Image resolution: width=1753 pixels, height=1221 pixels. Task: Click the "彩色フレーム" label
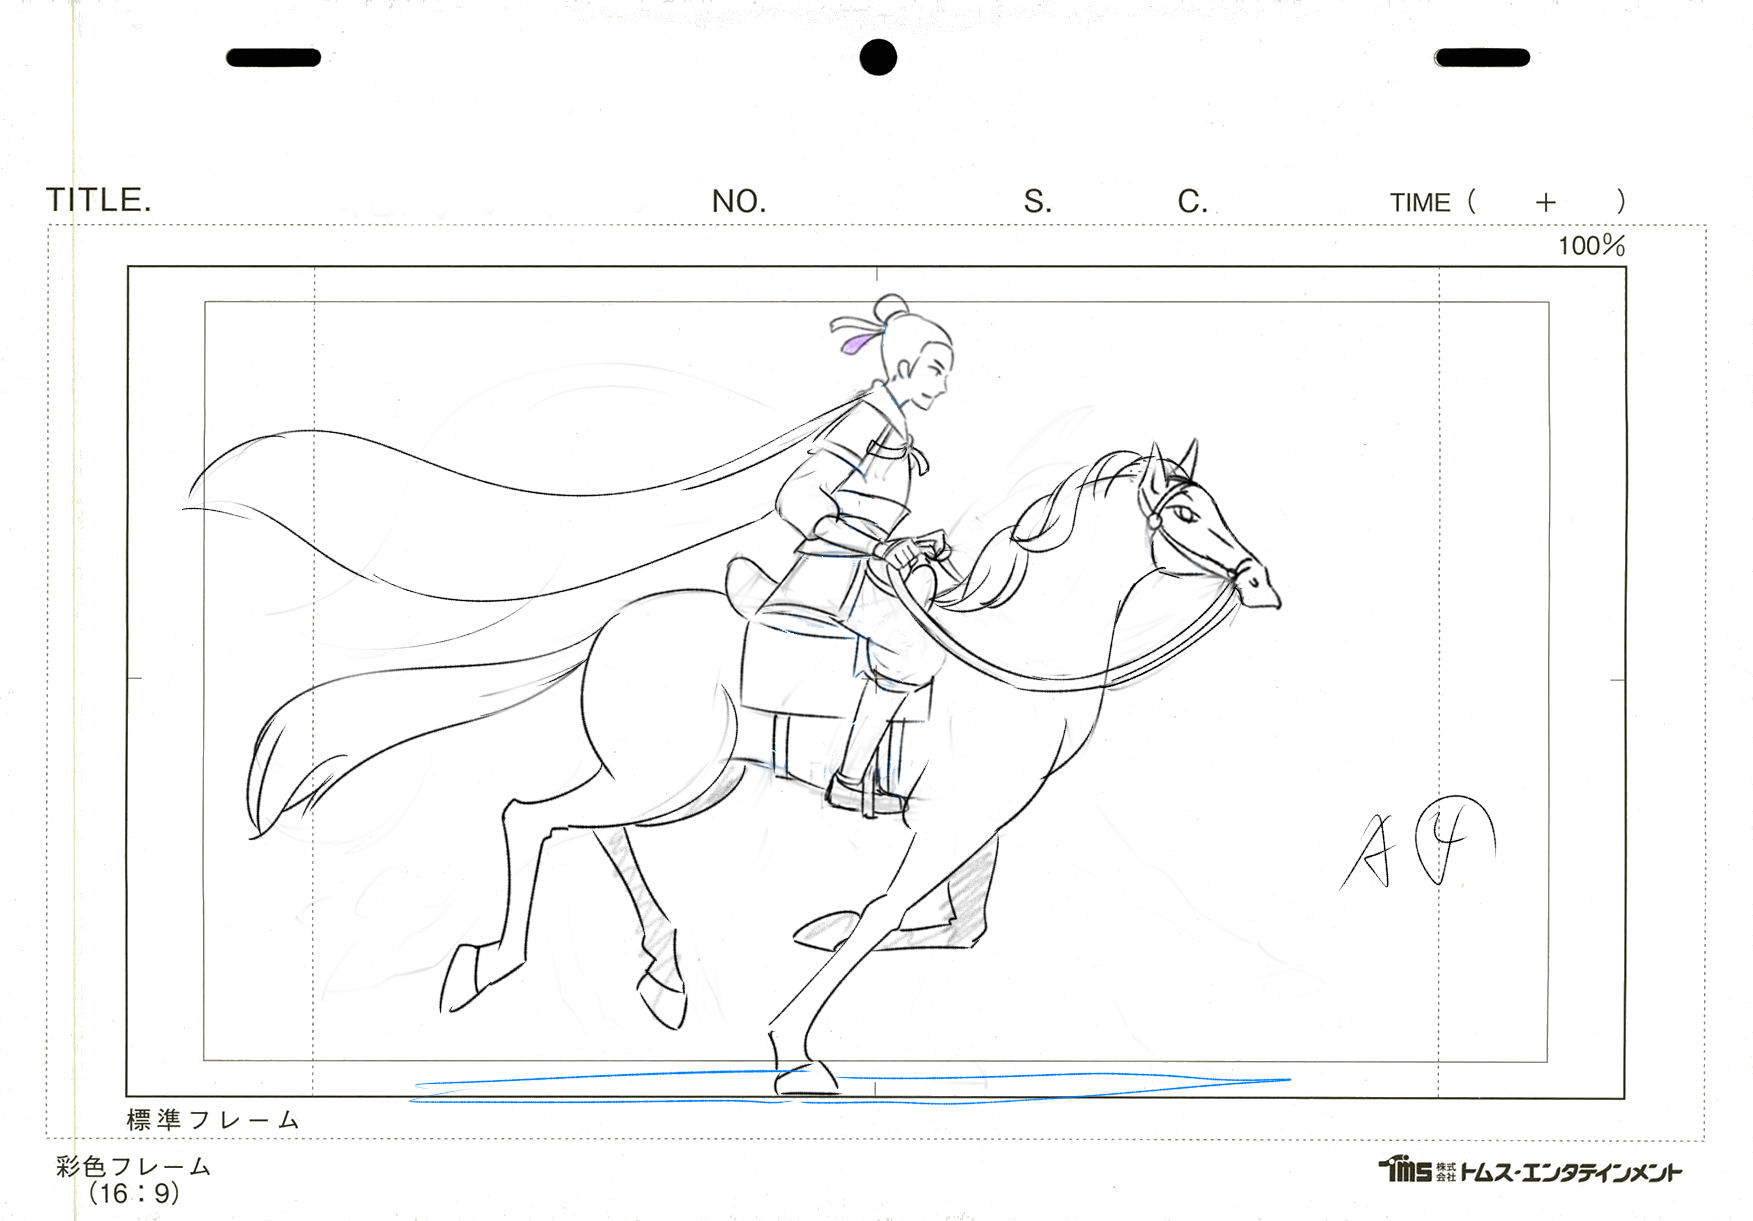point(134,1166)
